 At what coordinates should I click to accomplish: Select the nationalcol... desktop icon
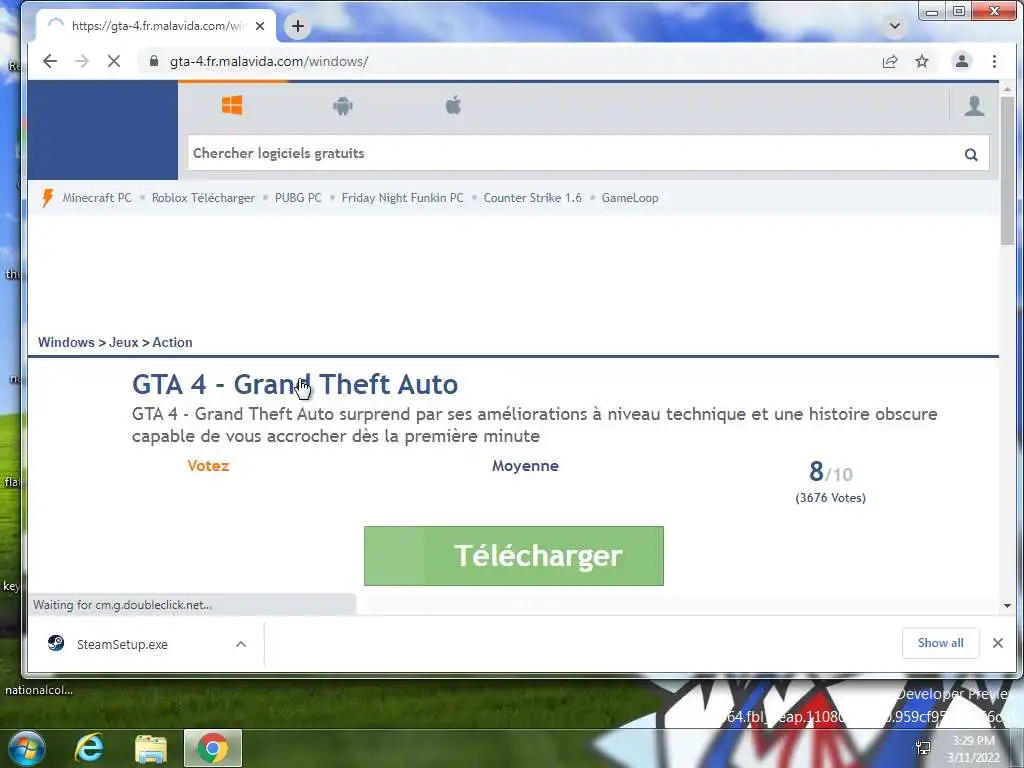click(x=39, y=690)
